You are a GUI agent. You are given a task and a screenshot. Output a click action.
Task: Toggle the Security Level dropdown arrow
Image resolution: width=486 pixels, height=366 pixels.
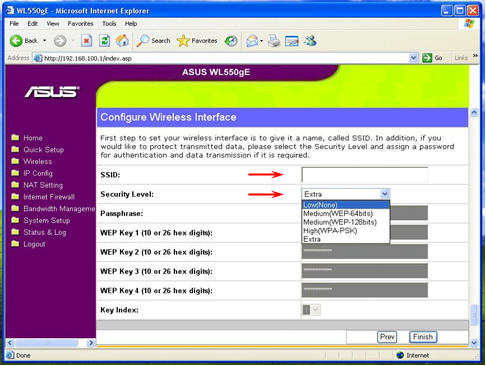(x=385, y=194)
